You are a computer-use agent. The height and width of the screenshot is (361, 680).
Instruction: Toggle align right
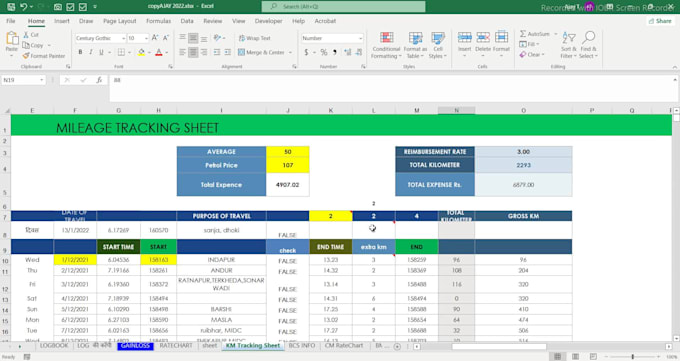(203, 52)
